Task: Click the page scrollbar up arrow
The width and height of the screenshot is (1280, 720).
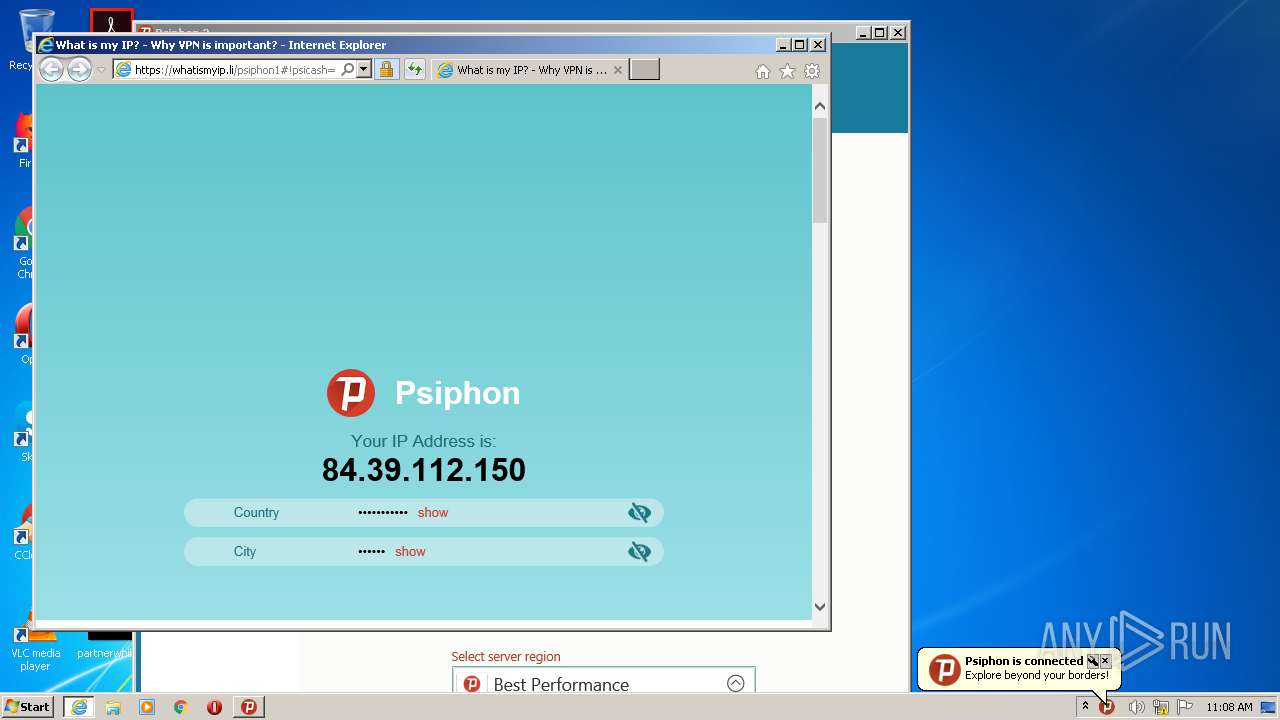Action: point(820,106)
